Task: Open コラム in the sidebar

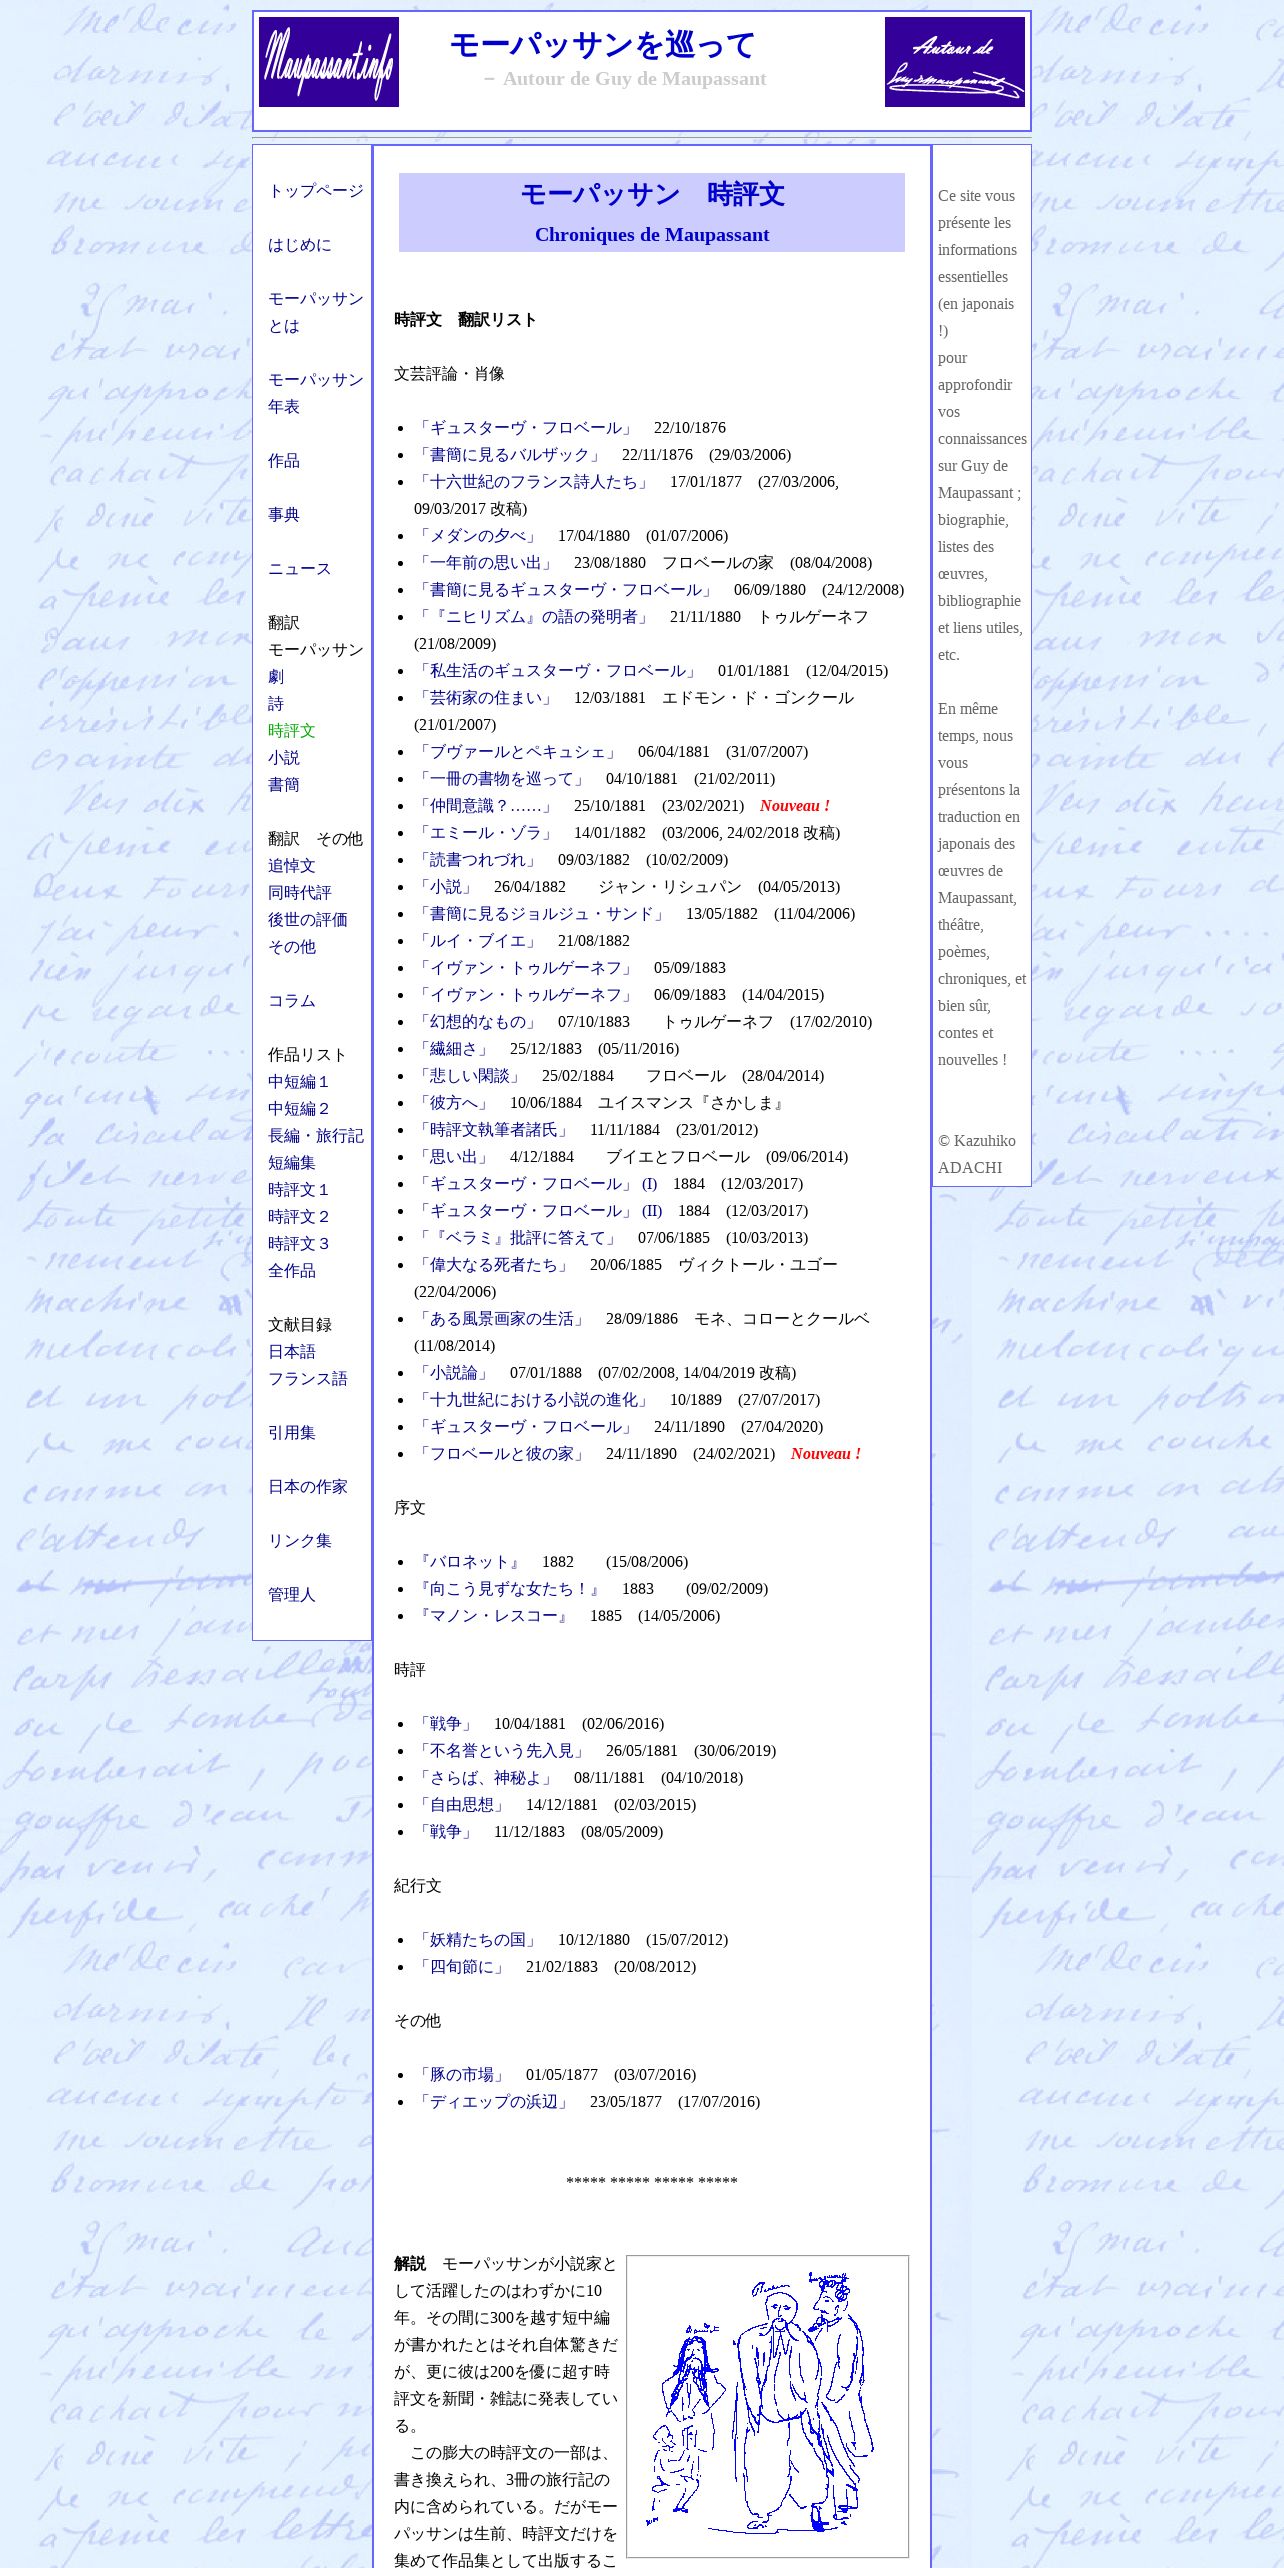Action: click(292, 1001)
